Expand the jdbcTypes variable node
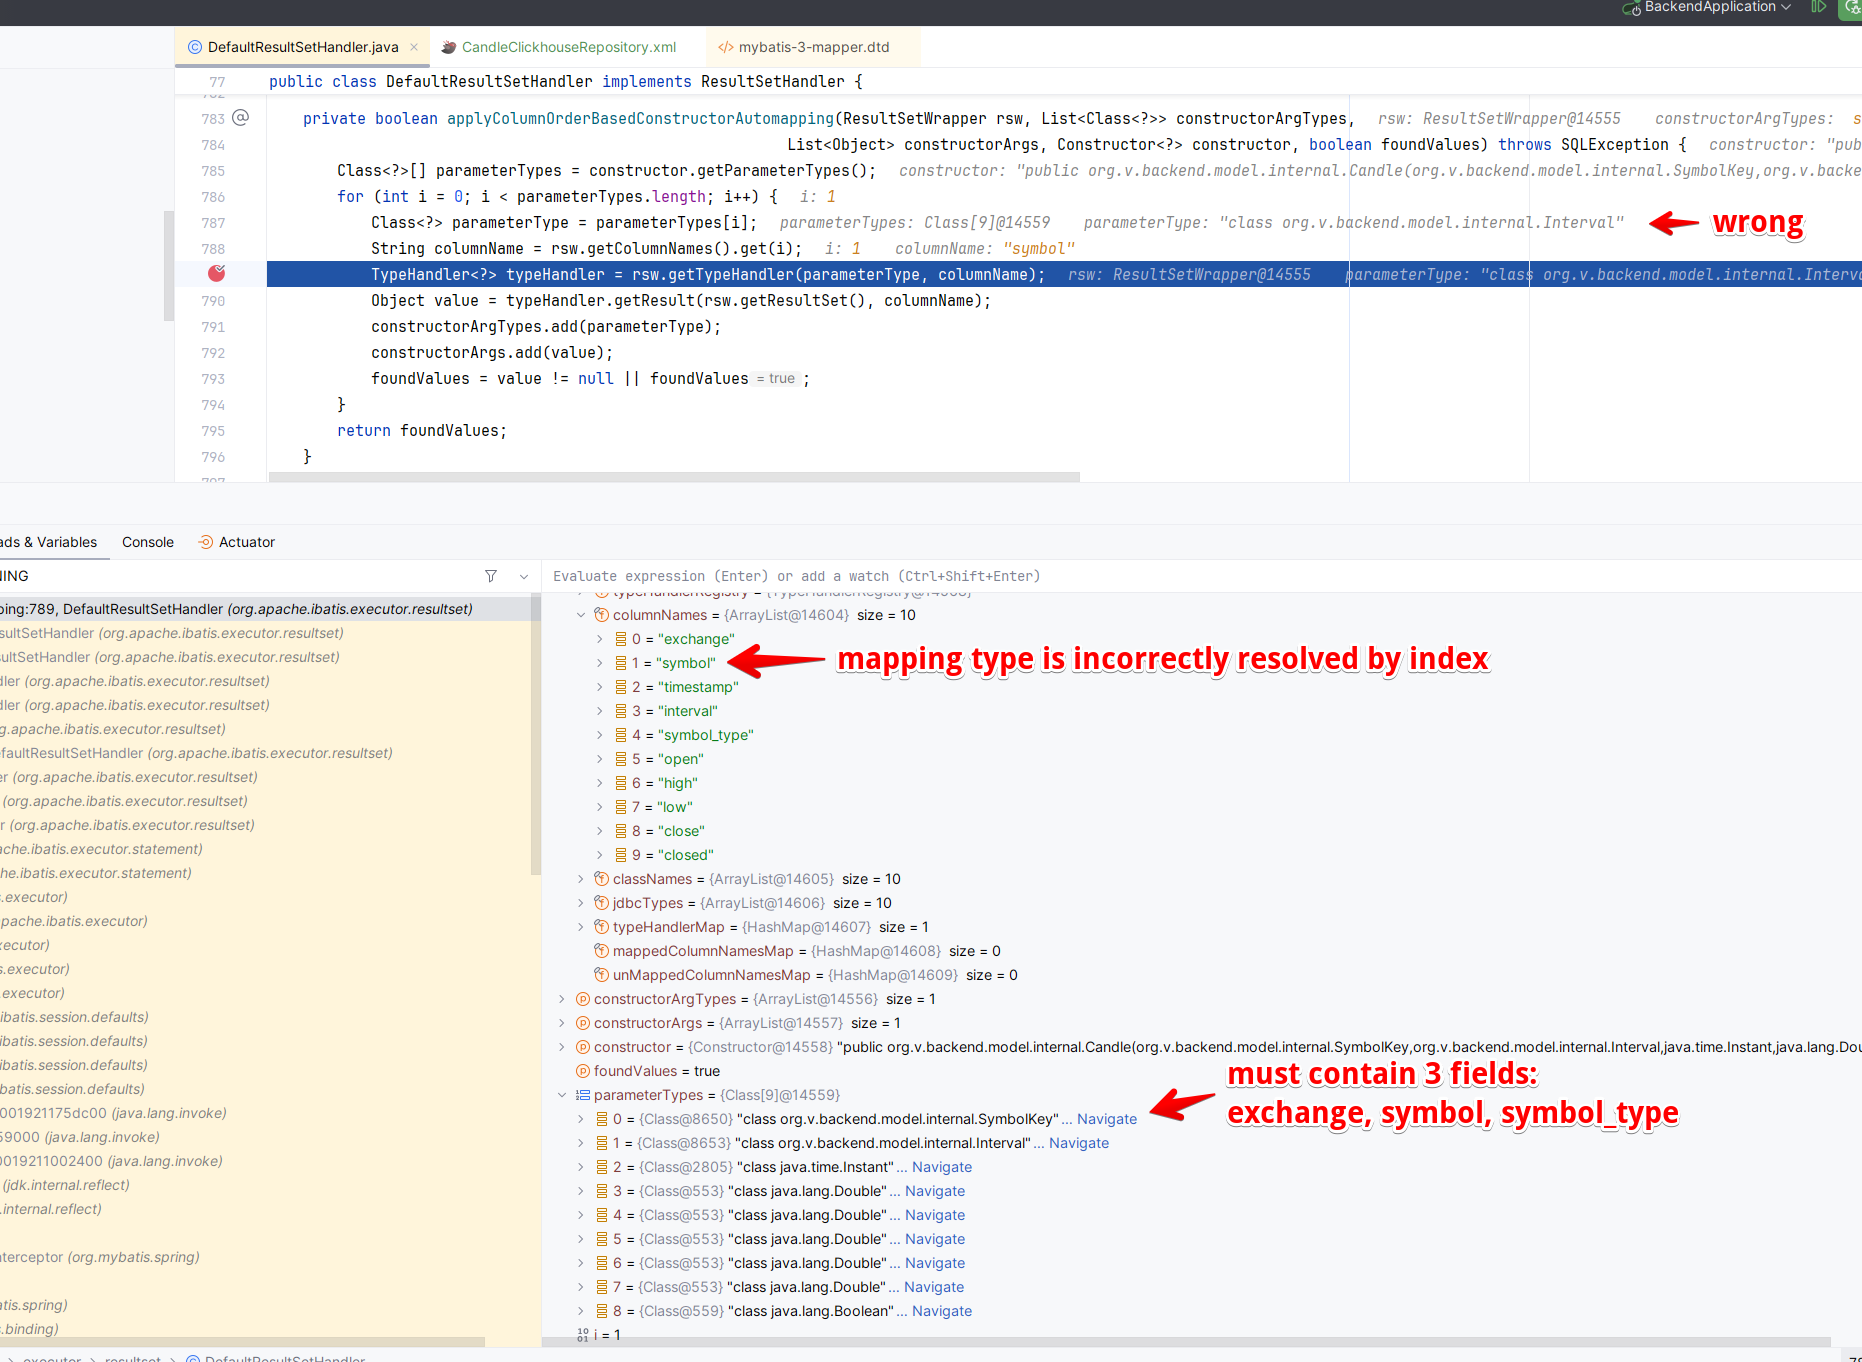This screenshot has width=1862, height=1362. 581,903
